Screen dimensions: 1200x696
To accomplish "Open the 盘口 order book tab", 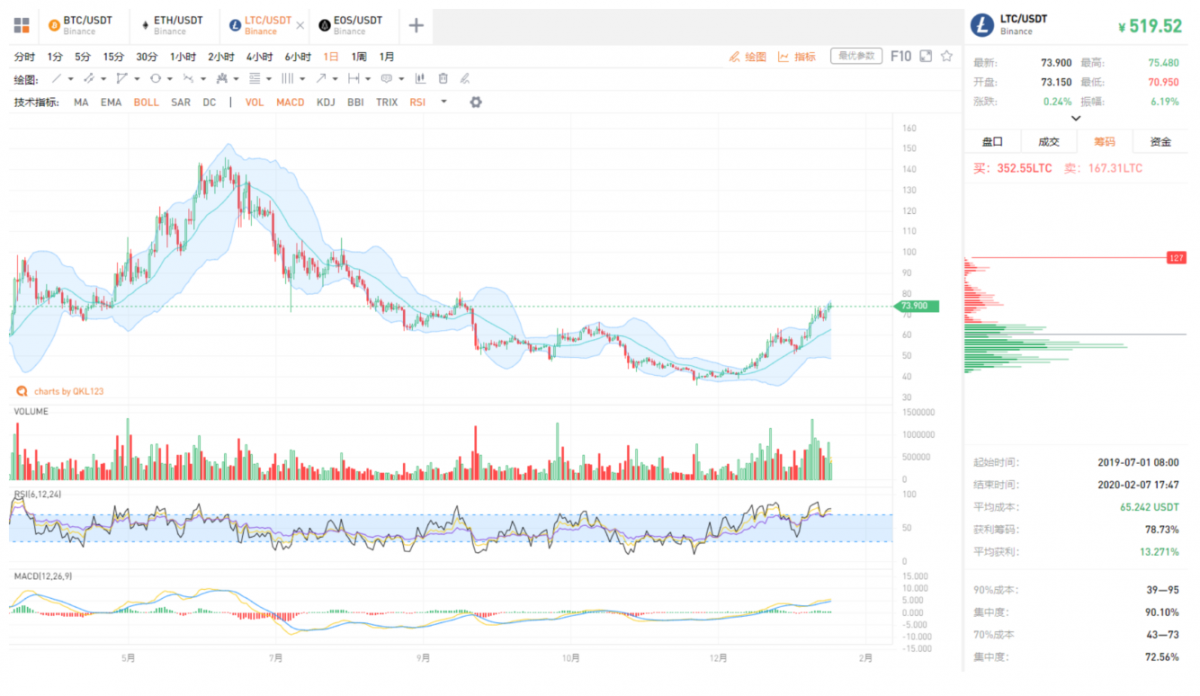I will 992,142.
